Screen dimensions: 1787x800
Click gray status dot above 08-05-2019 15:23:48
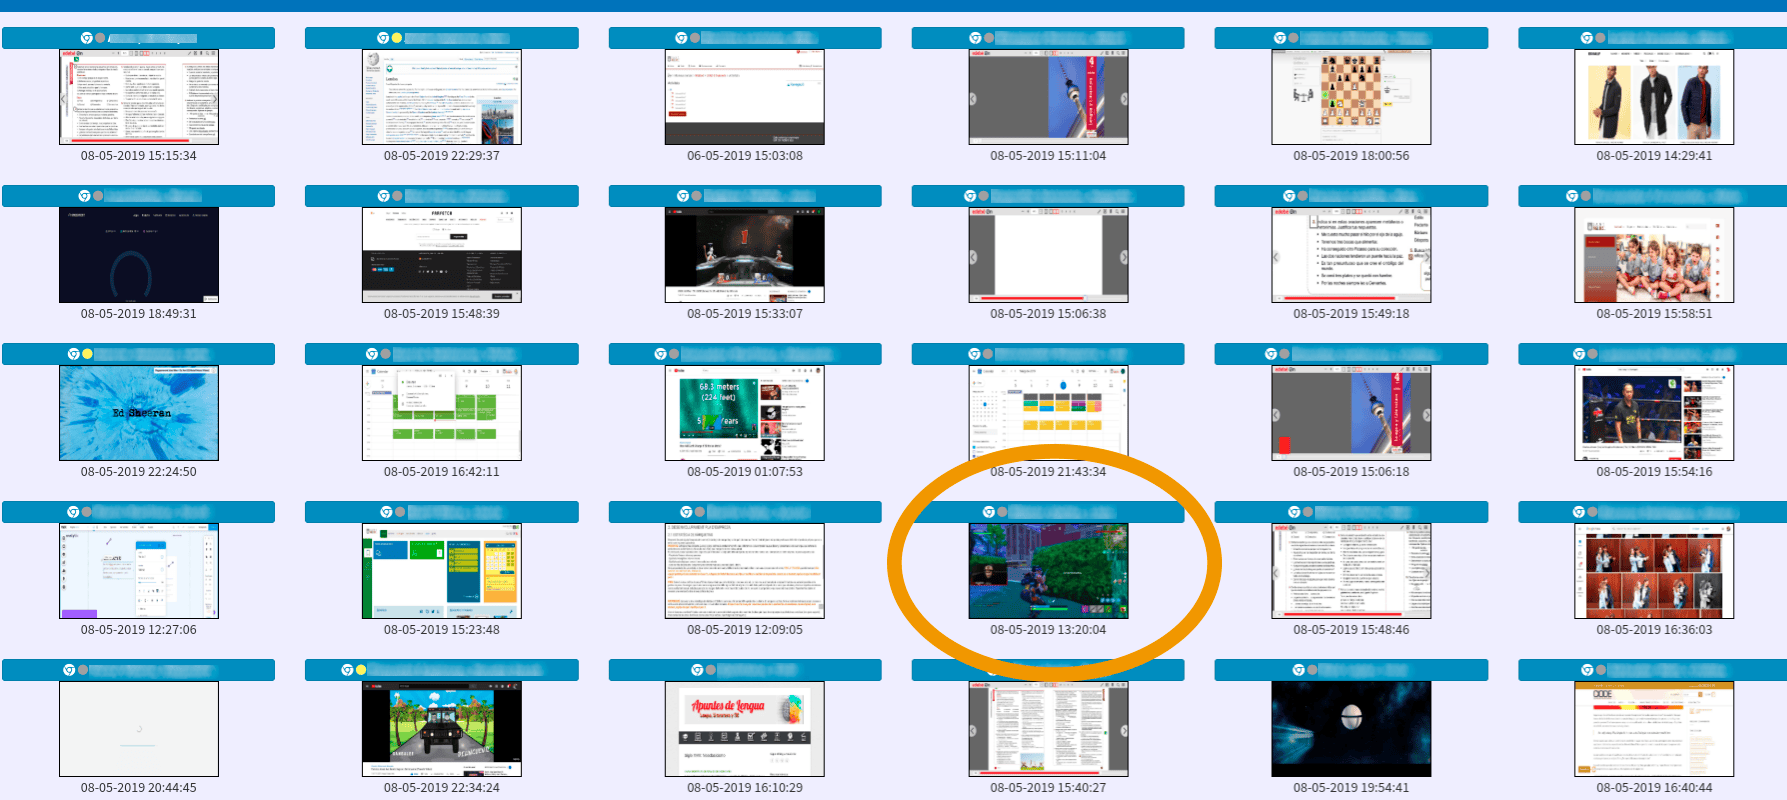click(400, 512)
